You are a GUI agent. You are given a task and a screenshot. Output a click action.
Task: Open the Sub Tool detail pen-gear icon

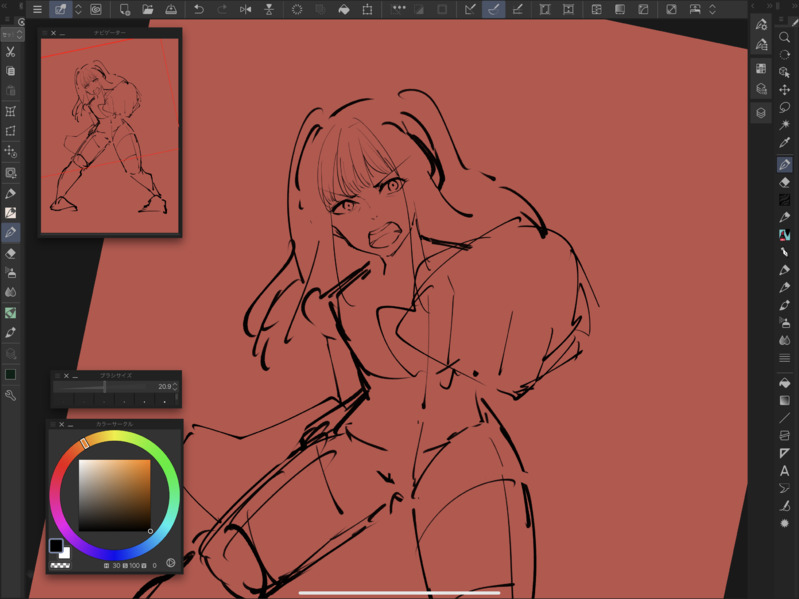click(x=761, y=24)
